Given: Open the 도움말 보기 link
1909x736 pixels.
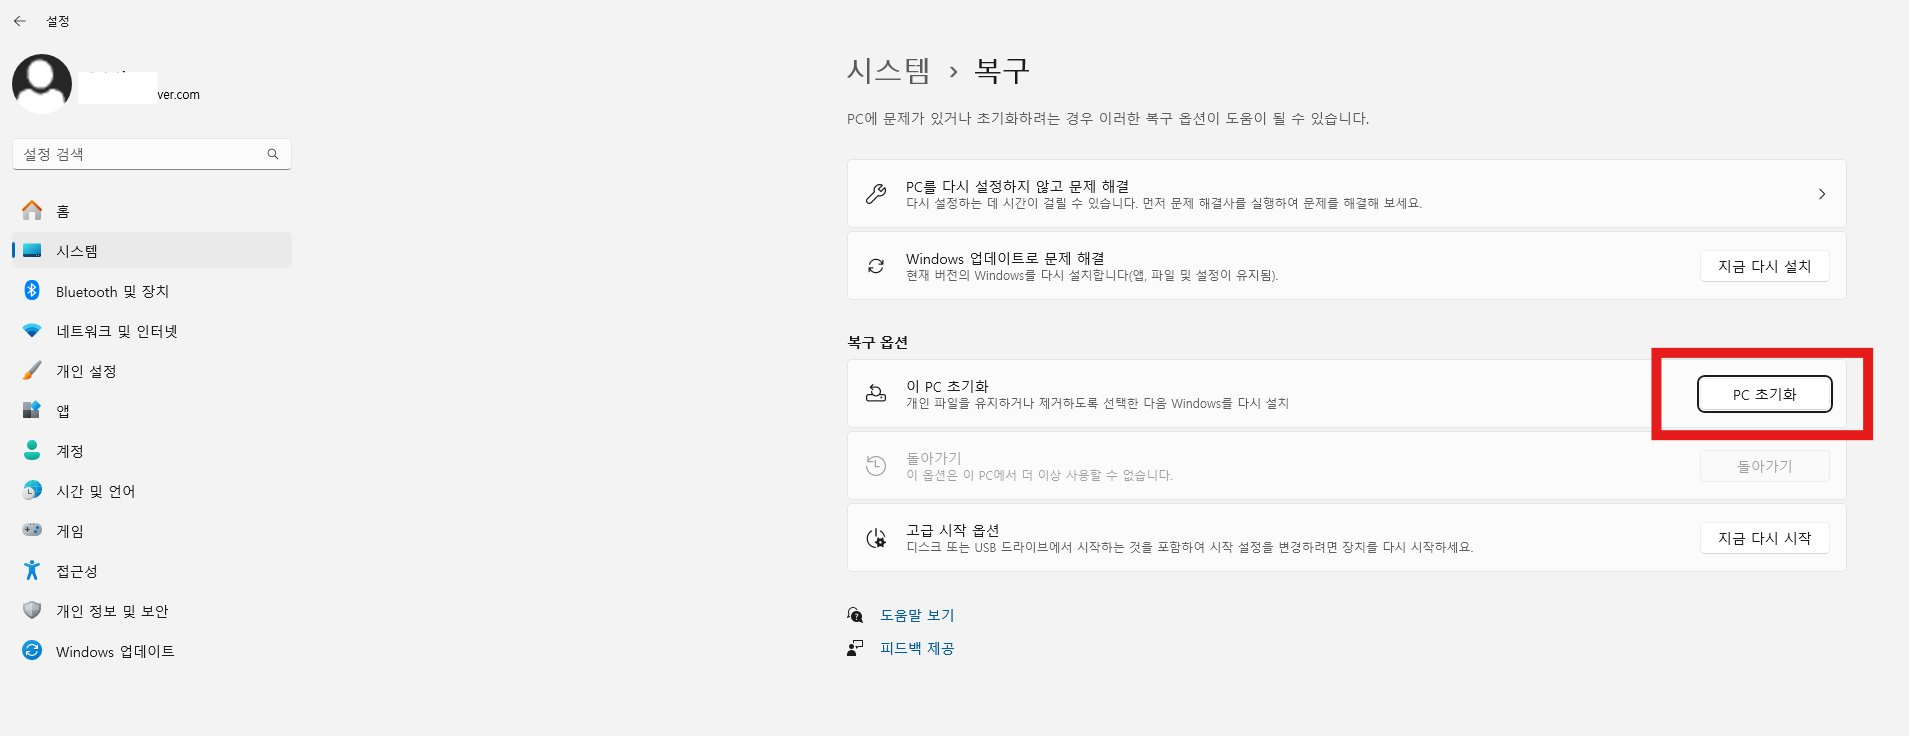Looking at the screenshot, I should 917,615.
